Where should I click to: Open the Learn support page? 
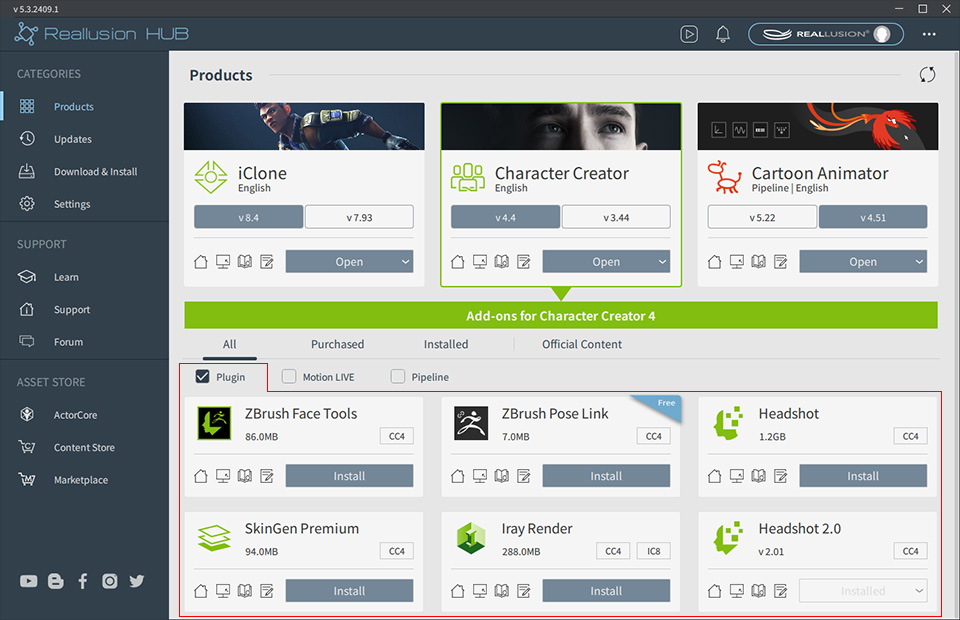click(66, 277)
